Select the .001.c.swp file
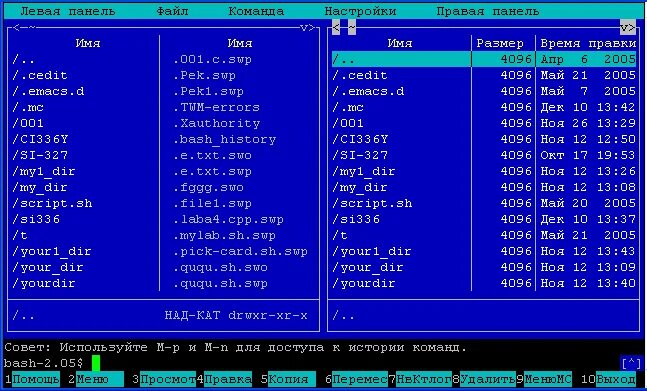The image size is (647, 391). tap(212, 59)
